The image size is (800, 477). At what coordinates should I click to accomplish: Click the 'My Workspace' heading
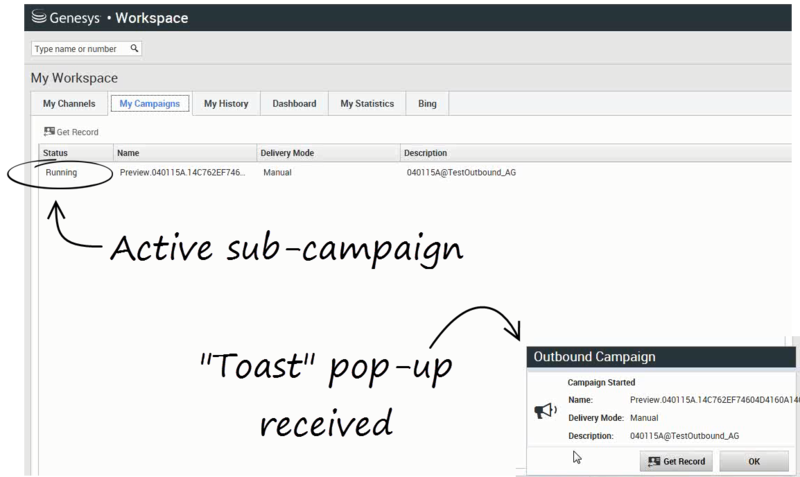pos(74,78)
